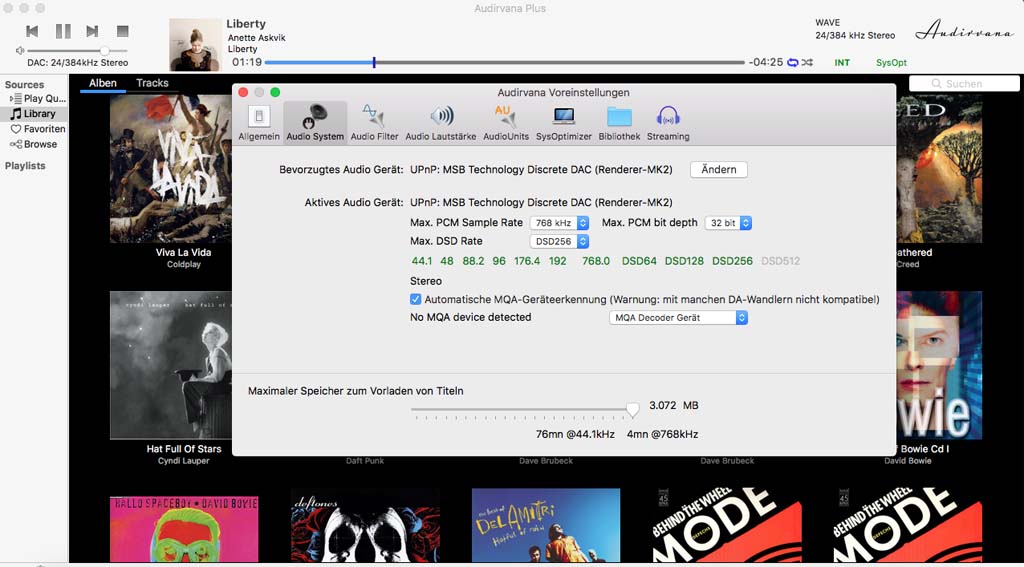Open the Hallo Spaceboy David Bowie album
1024x567 pixels.
click(184, 528)
